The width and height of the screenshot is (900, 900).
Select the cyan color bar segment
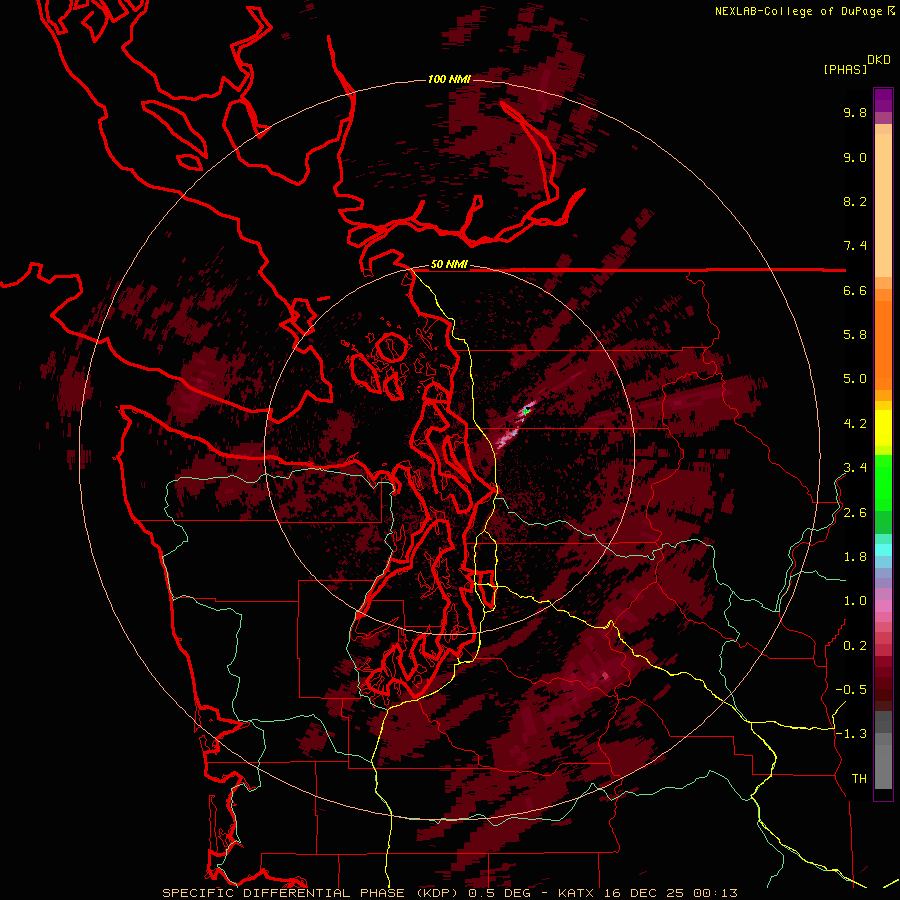point(883,549)
